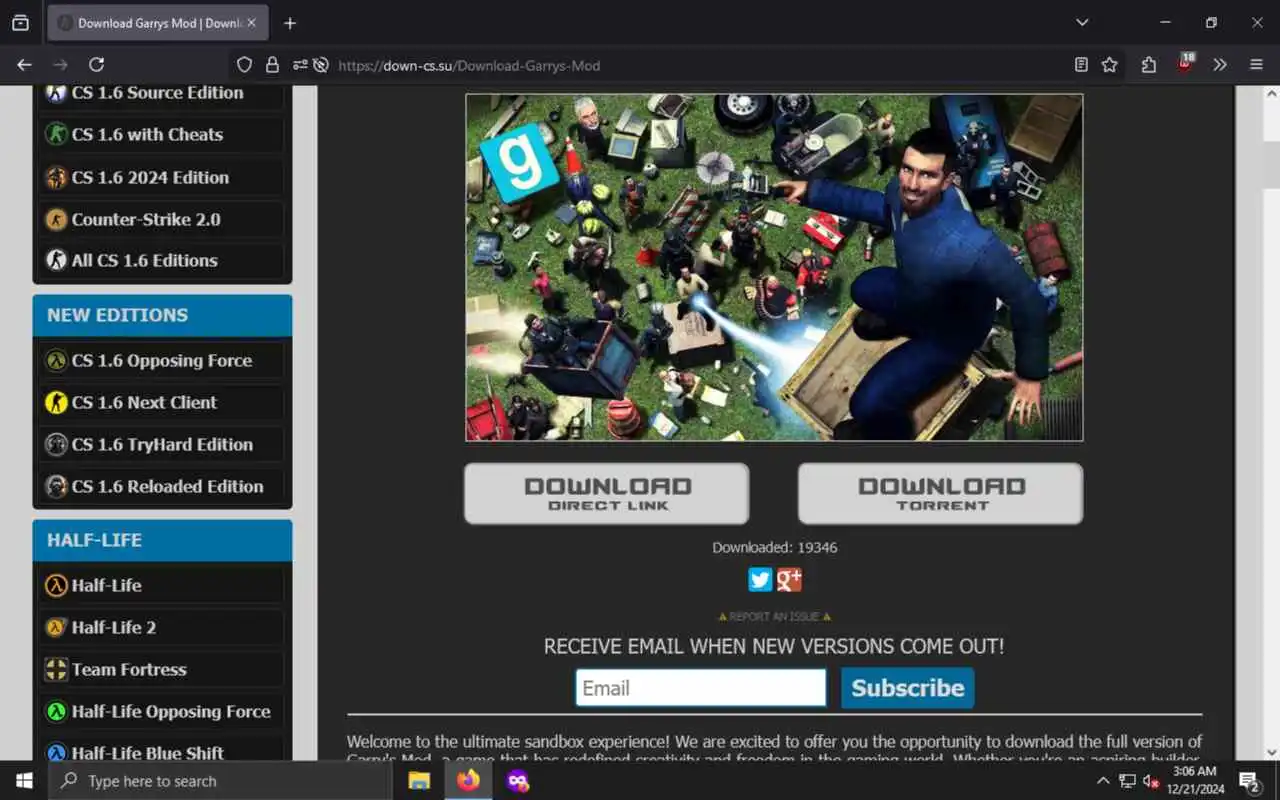
Task: Open the Windows Start menu
Action: pos(24,781)
